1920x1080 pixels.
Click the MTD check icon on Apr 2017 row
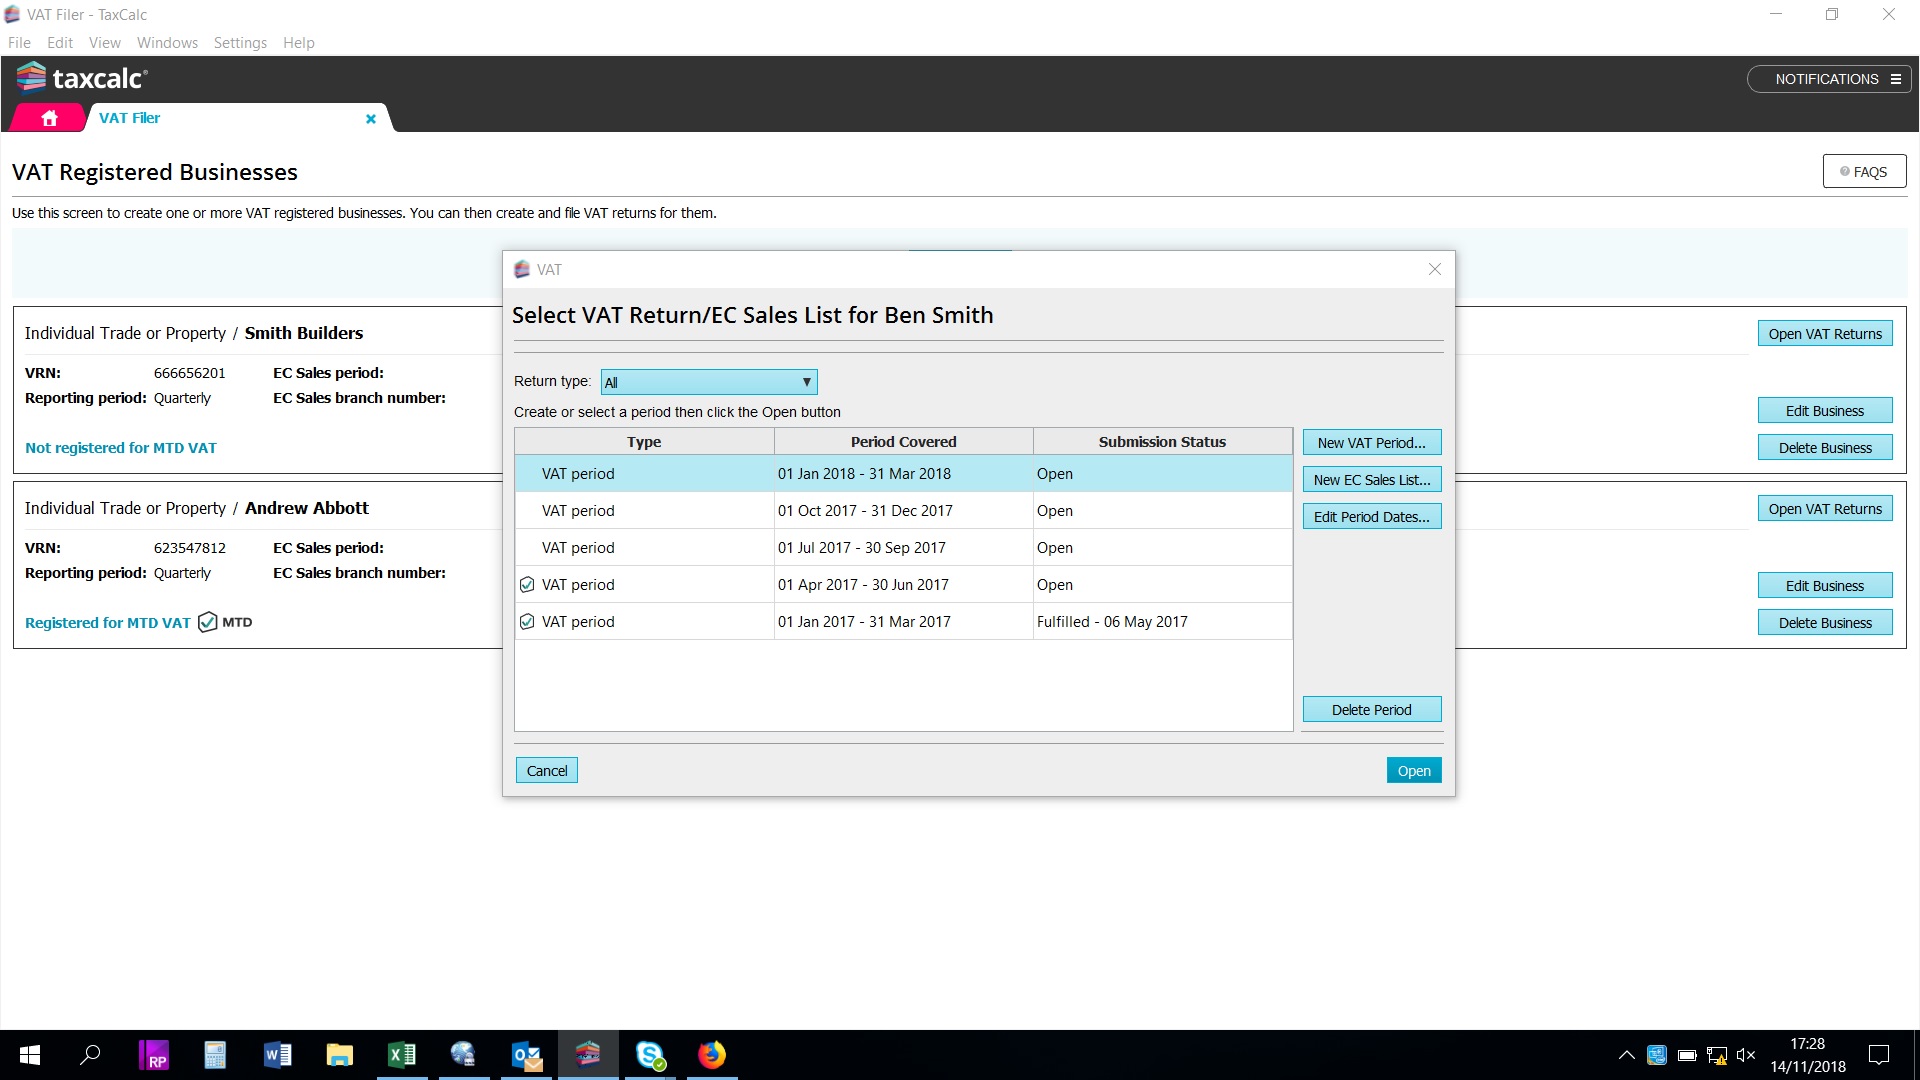point(527,585)
